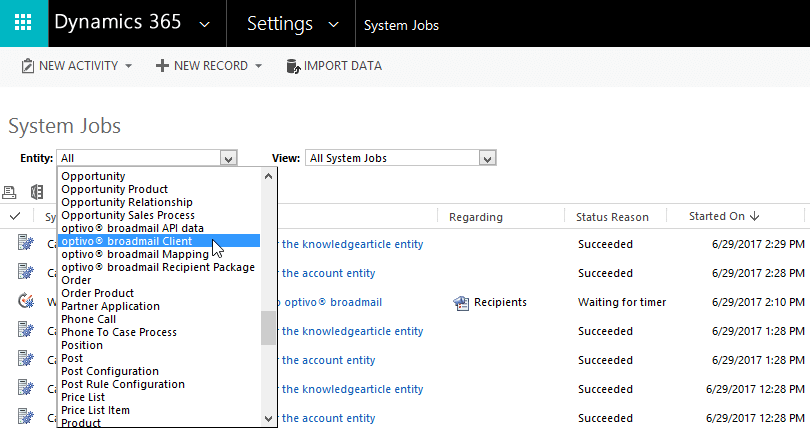Pick optivo broadmail API data entry
The width and height of the screenshot is (810, 436).
click(x=132, y=228)
